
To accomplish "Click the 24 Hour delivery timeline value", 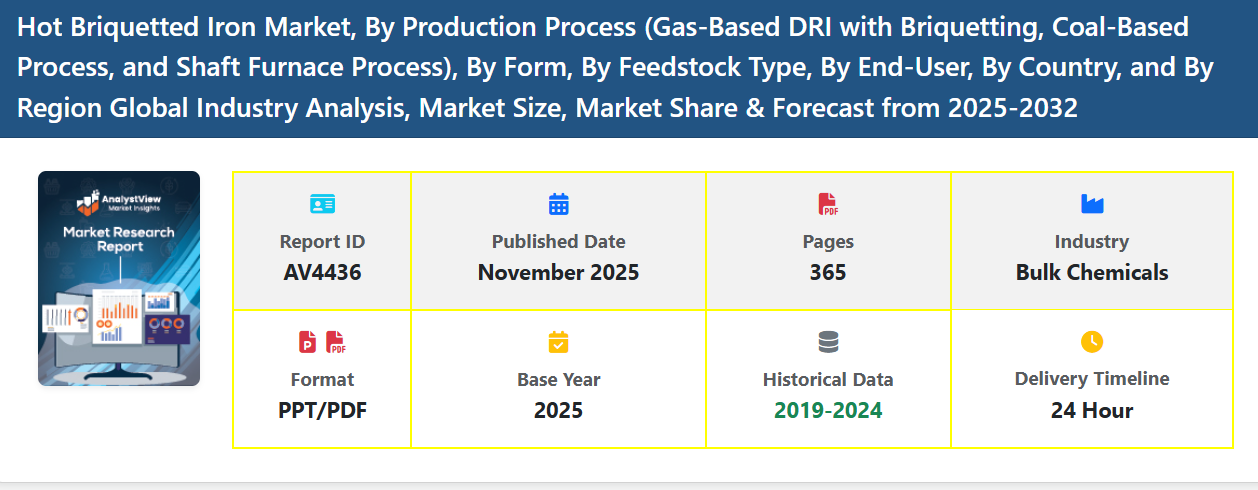I will pos(1092,410).
